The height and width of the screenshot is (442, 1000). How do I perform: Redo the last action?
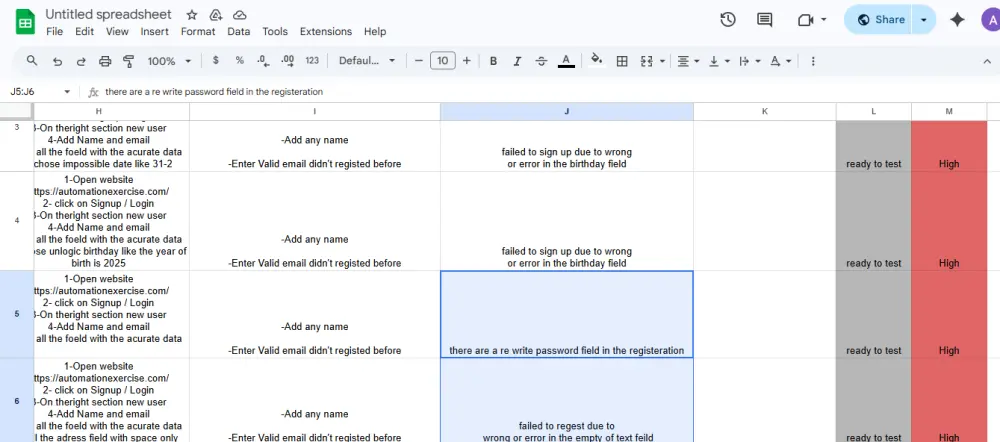tap(81, 61)
